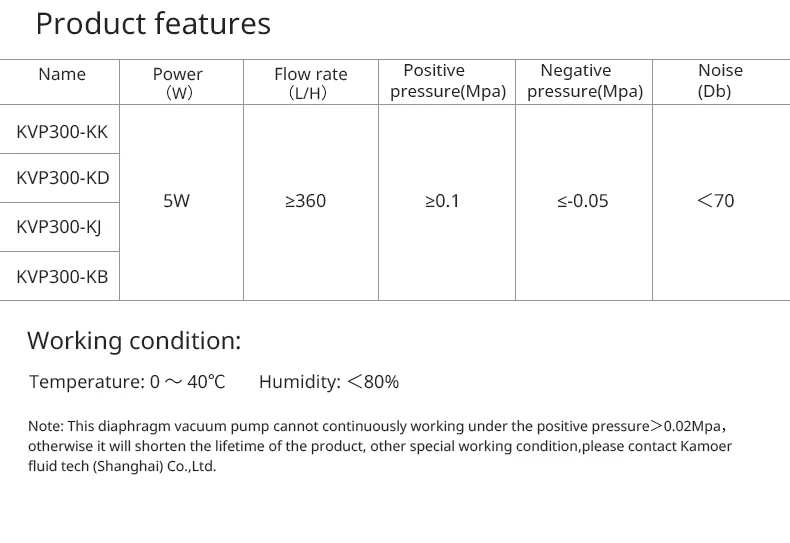Select the KVP300-KK row name

click(62, 131)
